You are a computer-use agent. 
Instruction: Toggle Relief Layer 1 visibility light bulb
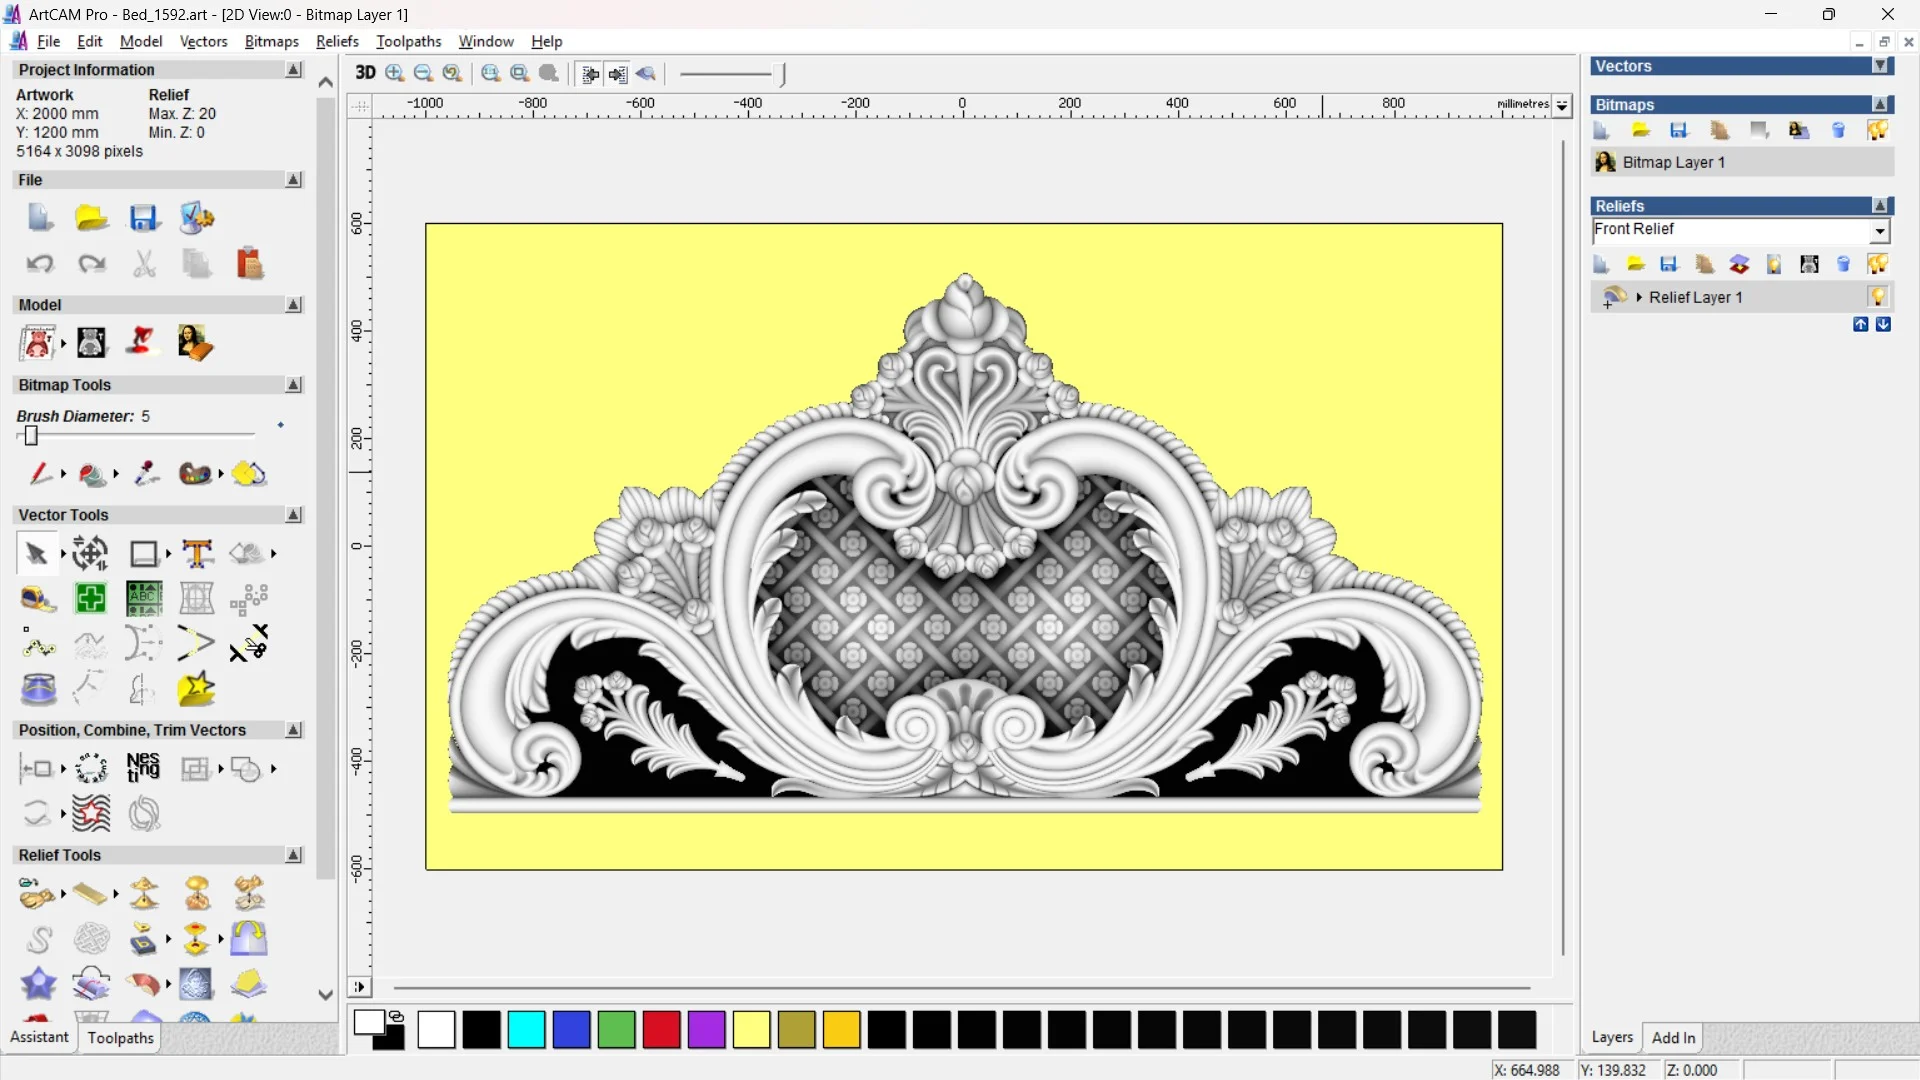pyautogui.click(x=1877, y=297)
